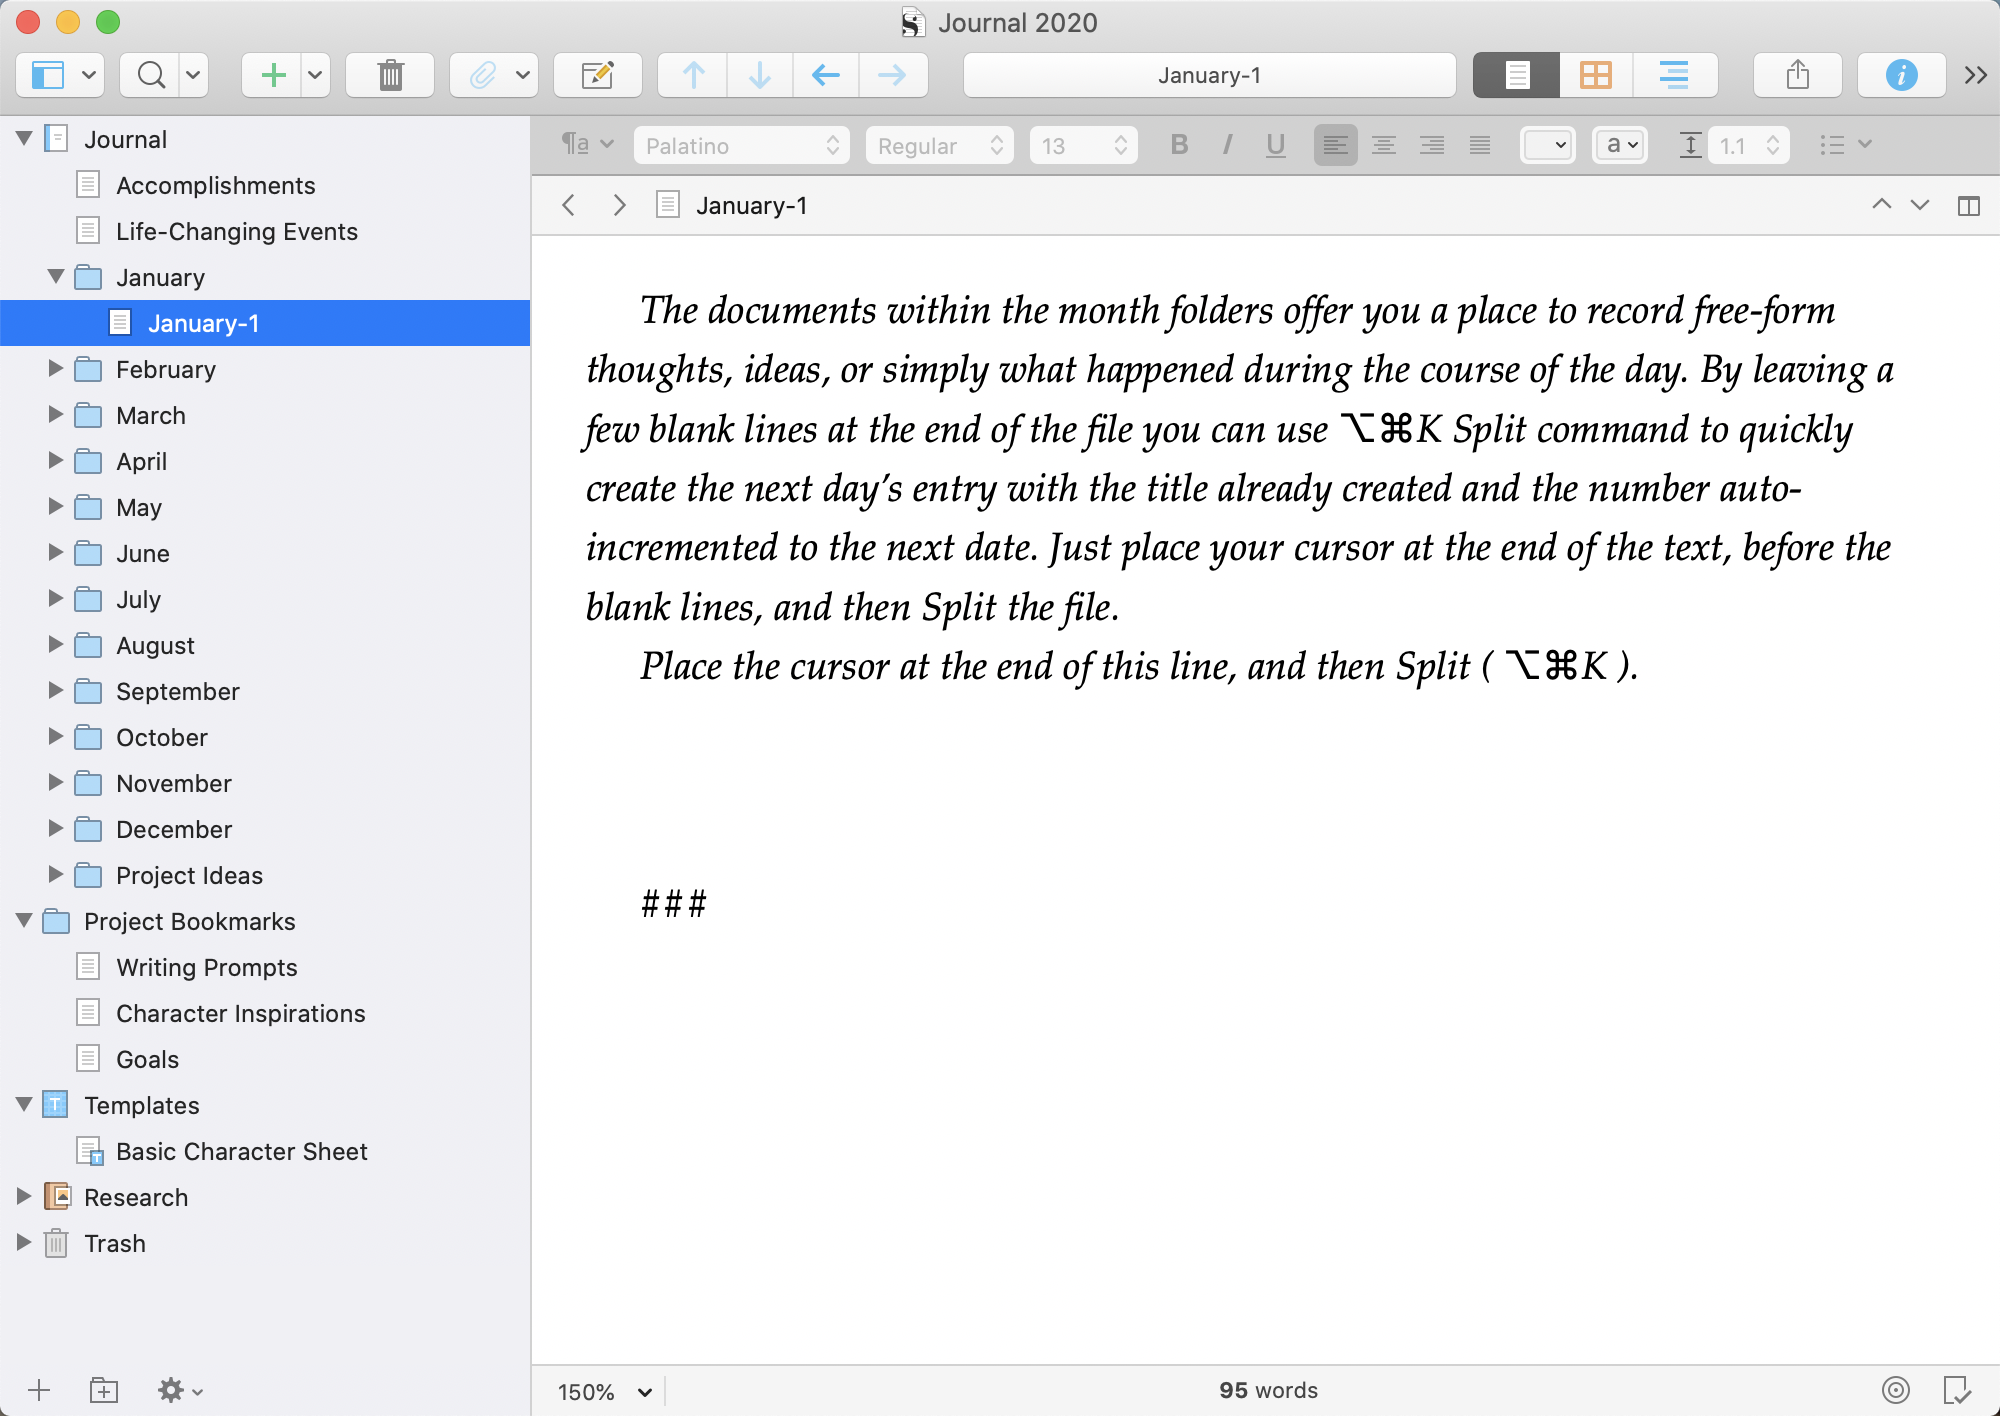
Task: Go forward in editor history
Action: 619,205
